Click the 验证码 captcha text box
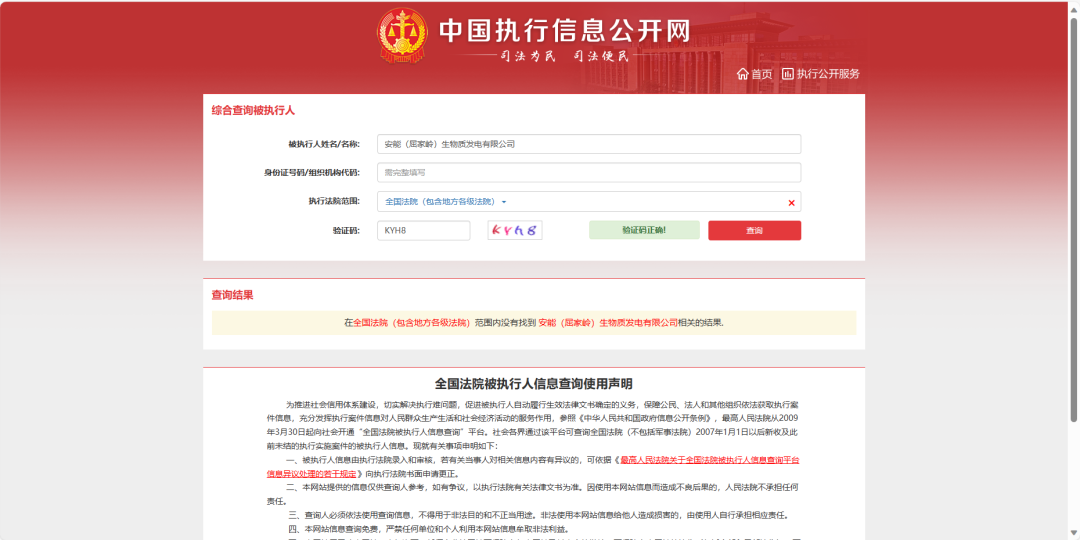The height and width of the screenshot is (540, 1080). point(423,231)
